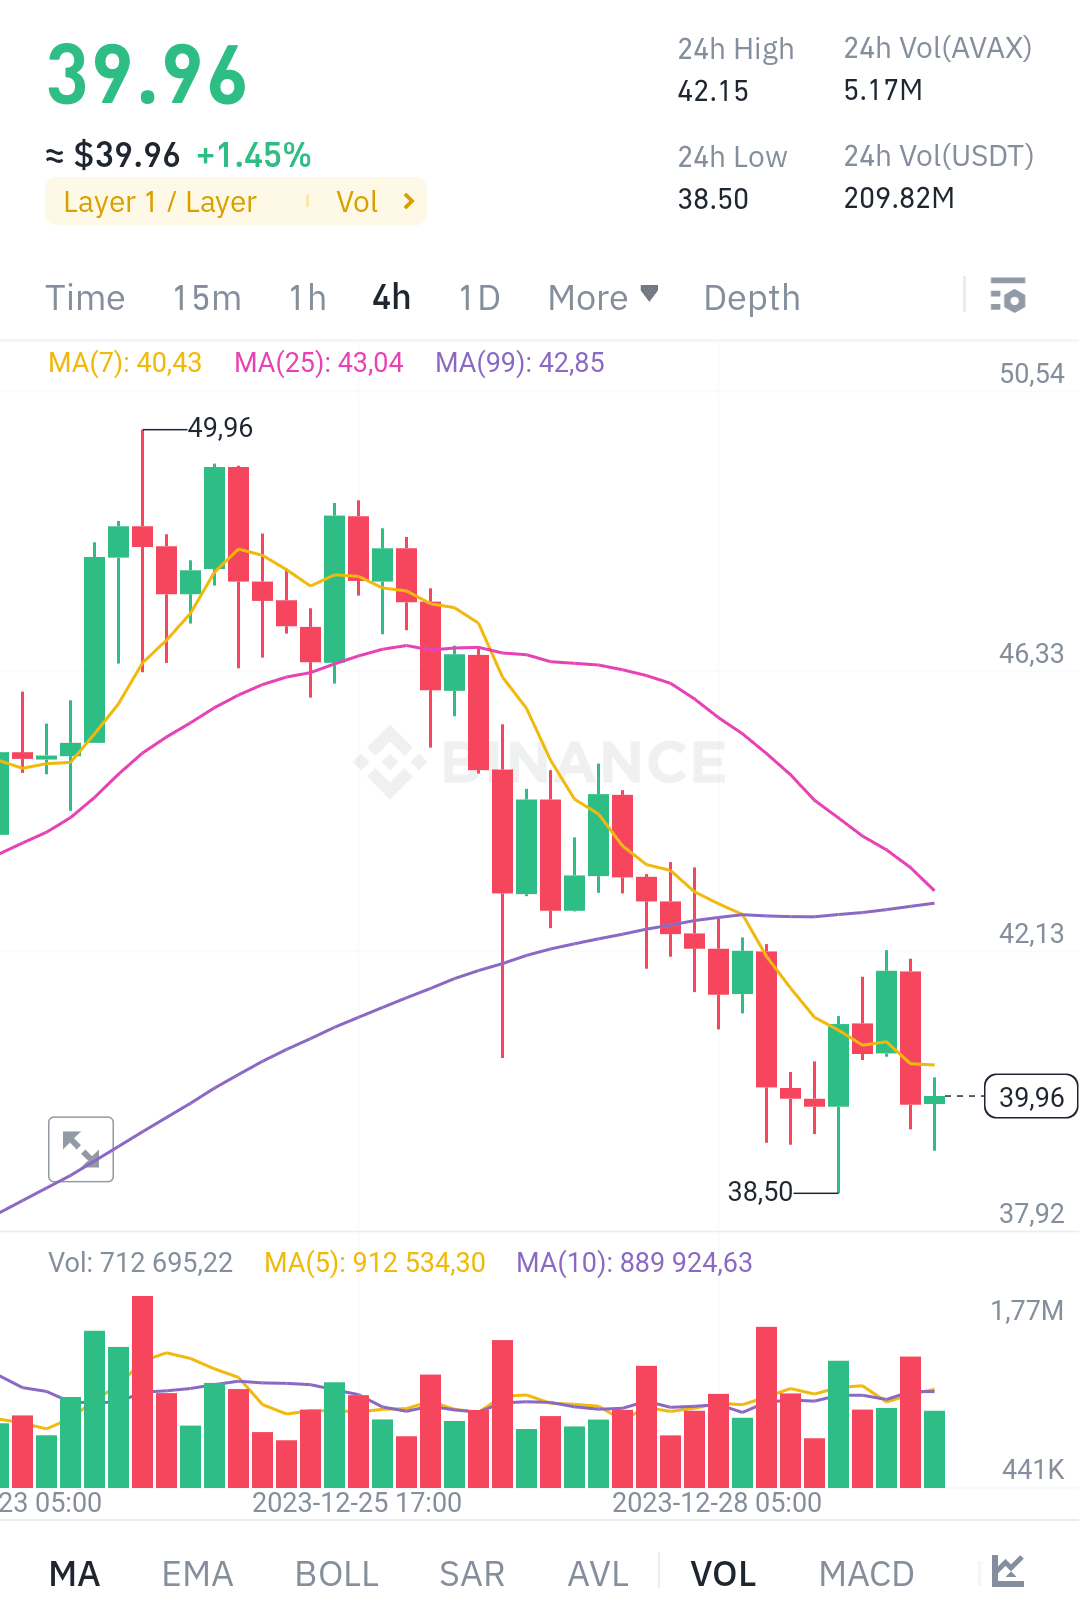Select the MA indicator
Viewport: 1079px width, 1614px height.
coord(75,1571)
